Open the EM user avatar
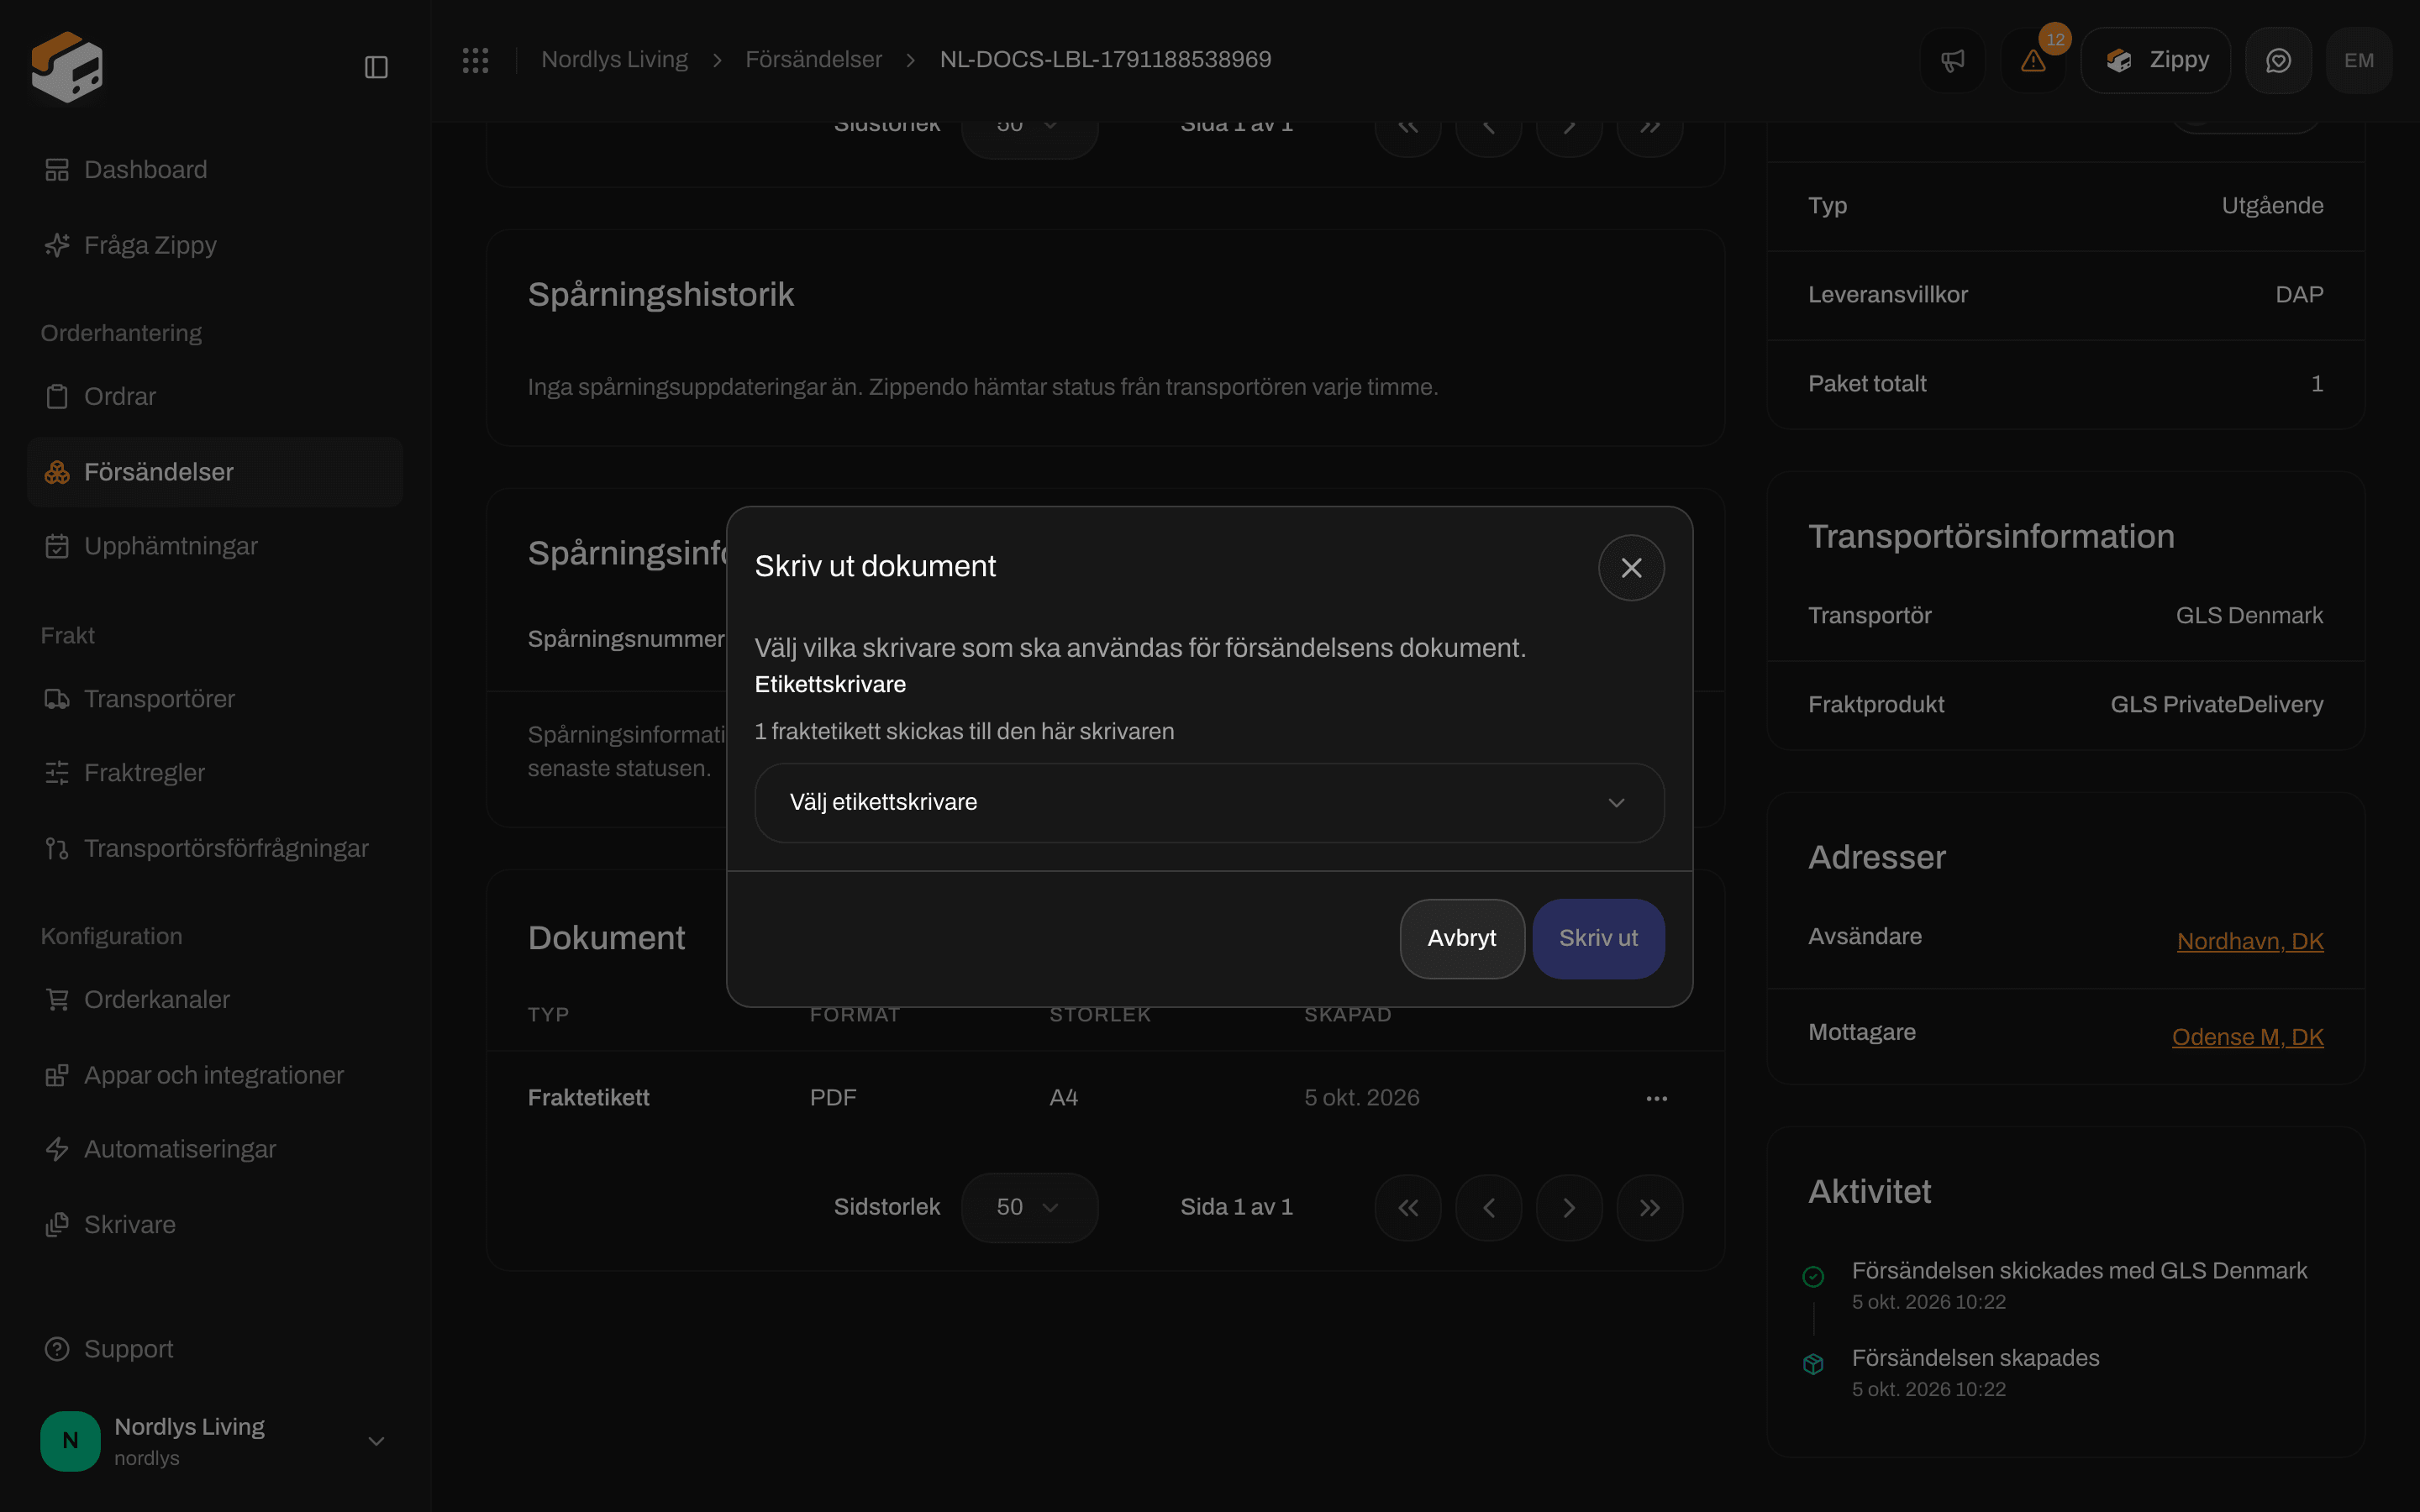Viewport: 2420px width, 1512px height. [x=2359, y=61]
